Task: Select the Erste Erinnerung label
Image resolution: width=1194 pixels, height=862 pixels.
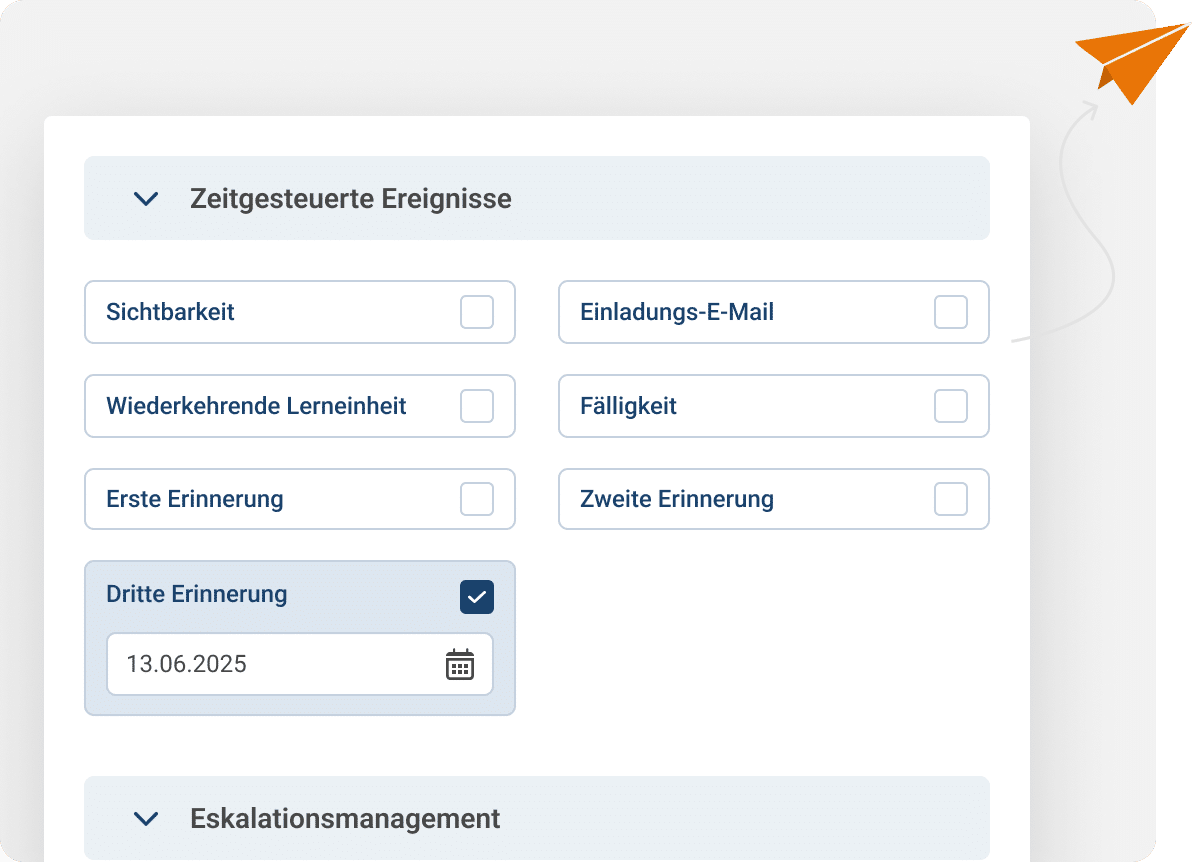Action: click(x=195, y=500)
